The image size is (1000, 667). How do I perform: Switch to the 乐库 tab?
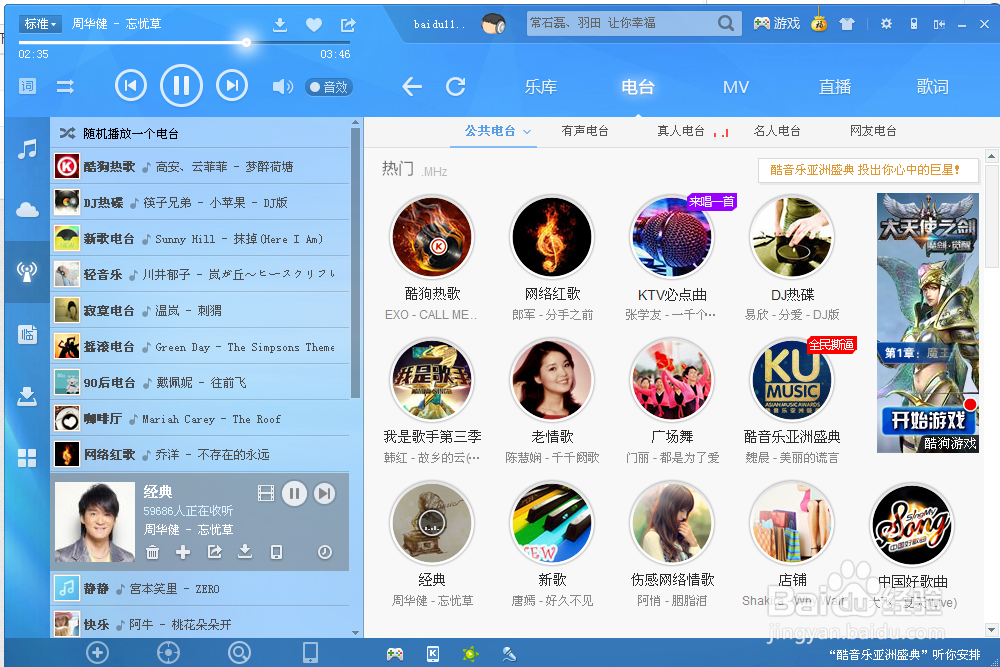(541, 87)
